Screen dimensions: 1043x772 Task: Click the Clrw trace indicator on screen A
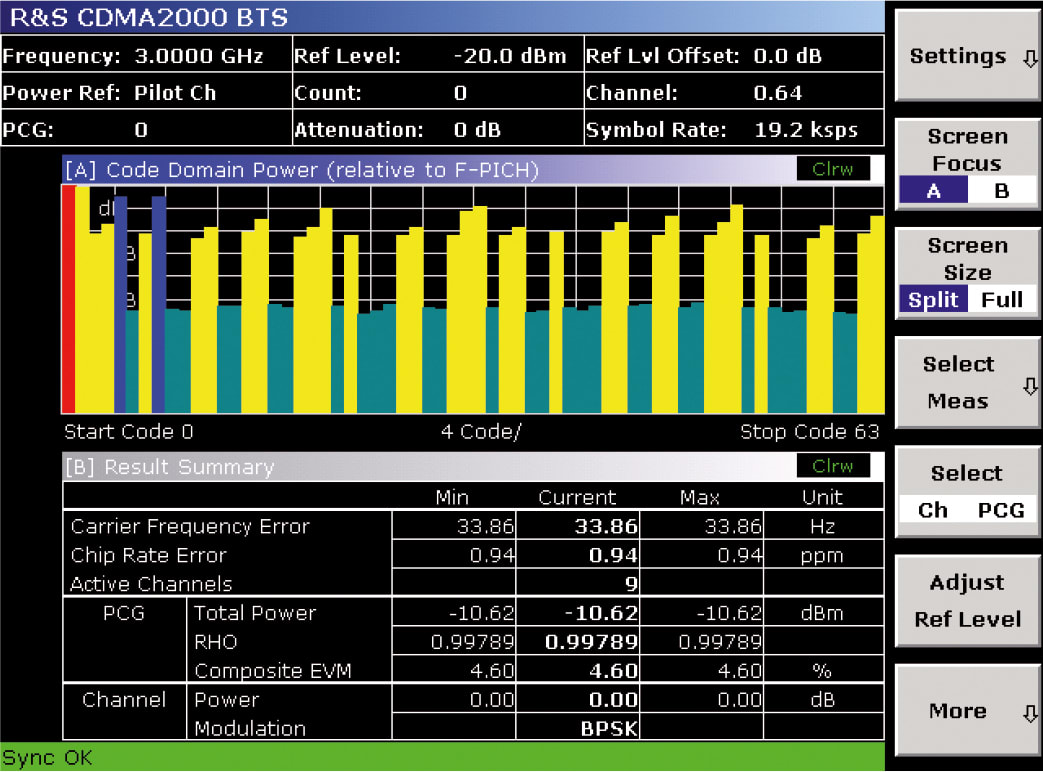tap(833, 169)
